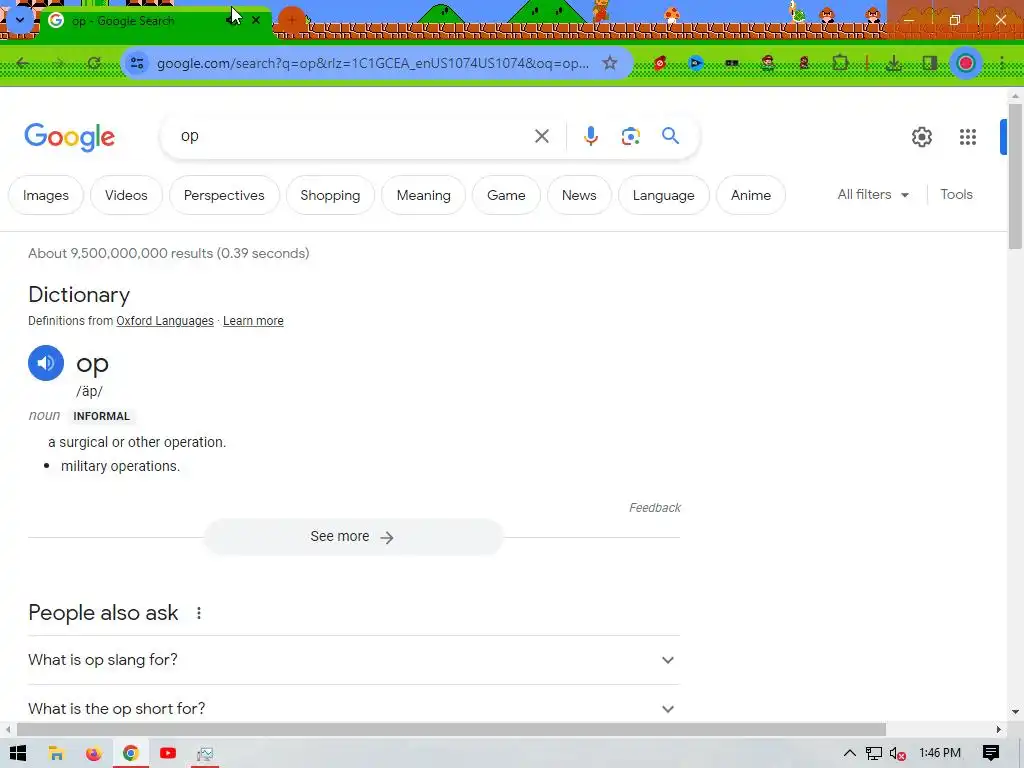1024x768 pixels.
Task: Click the horizontal scrollbar thumb
Action: [451, 729]
